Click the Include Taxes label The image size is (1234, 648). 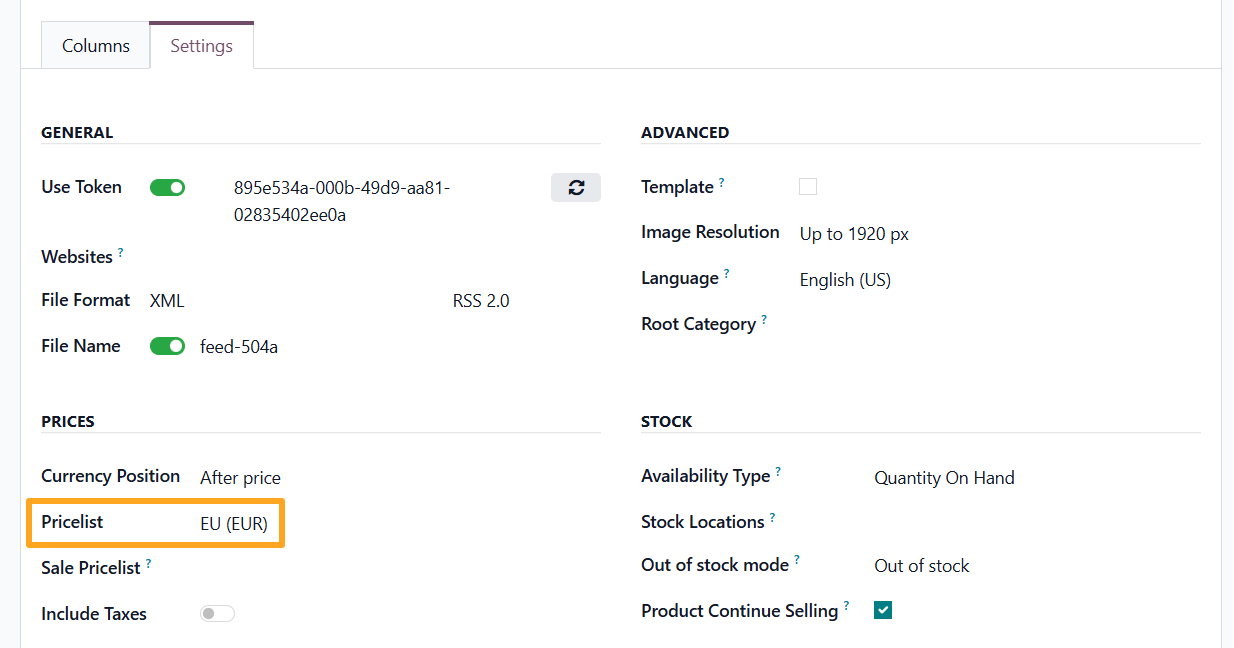(94, 614)
